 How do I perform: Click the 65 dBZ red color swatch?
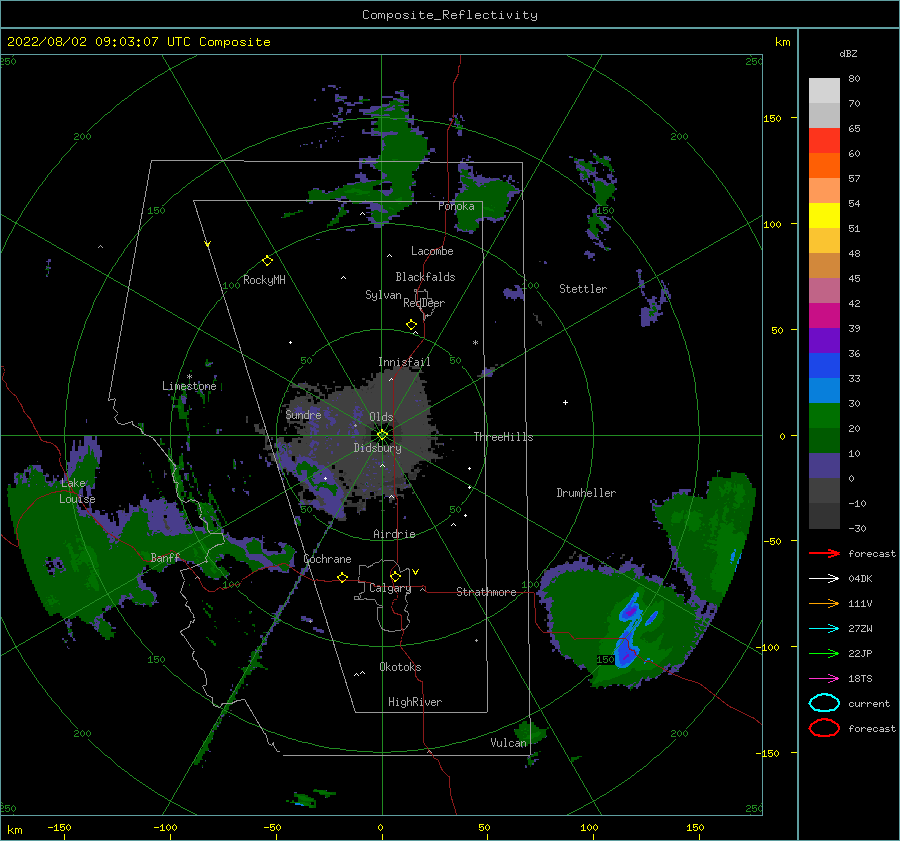[x=824, y=140]
